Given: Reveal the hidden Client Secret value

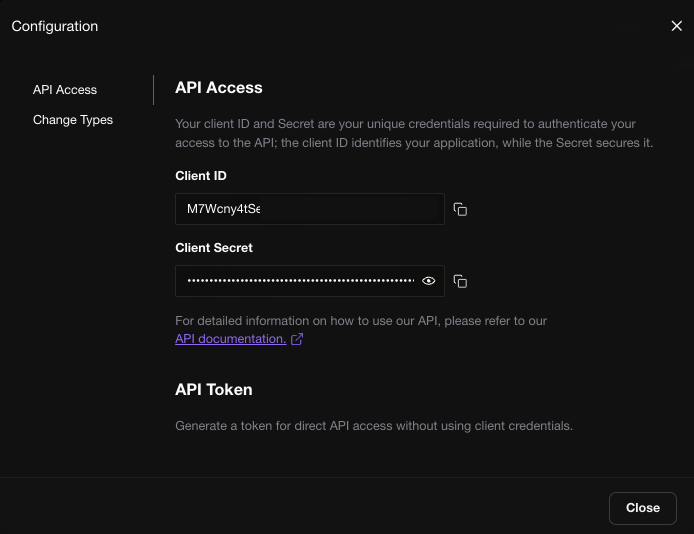Looking at the screenshot, I should [429, 281].
